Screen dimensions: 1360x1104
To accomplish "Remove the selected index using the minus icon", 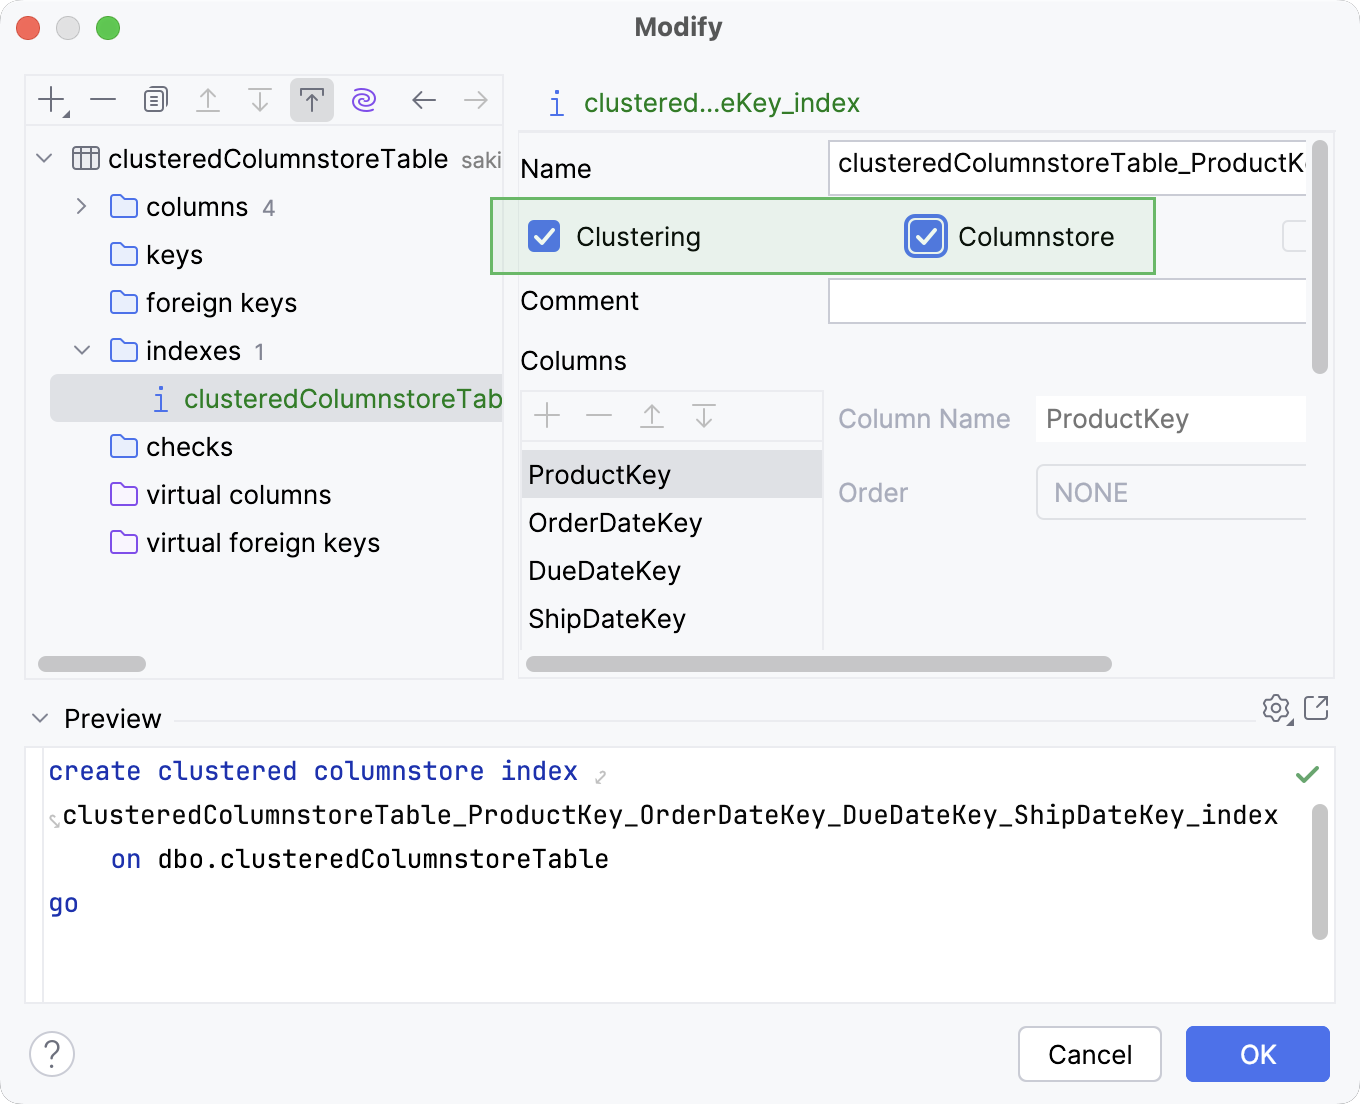I will coord(102,99).
